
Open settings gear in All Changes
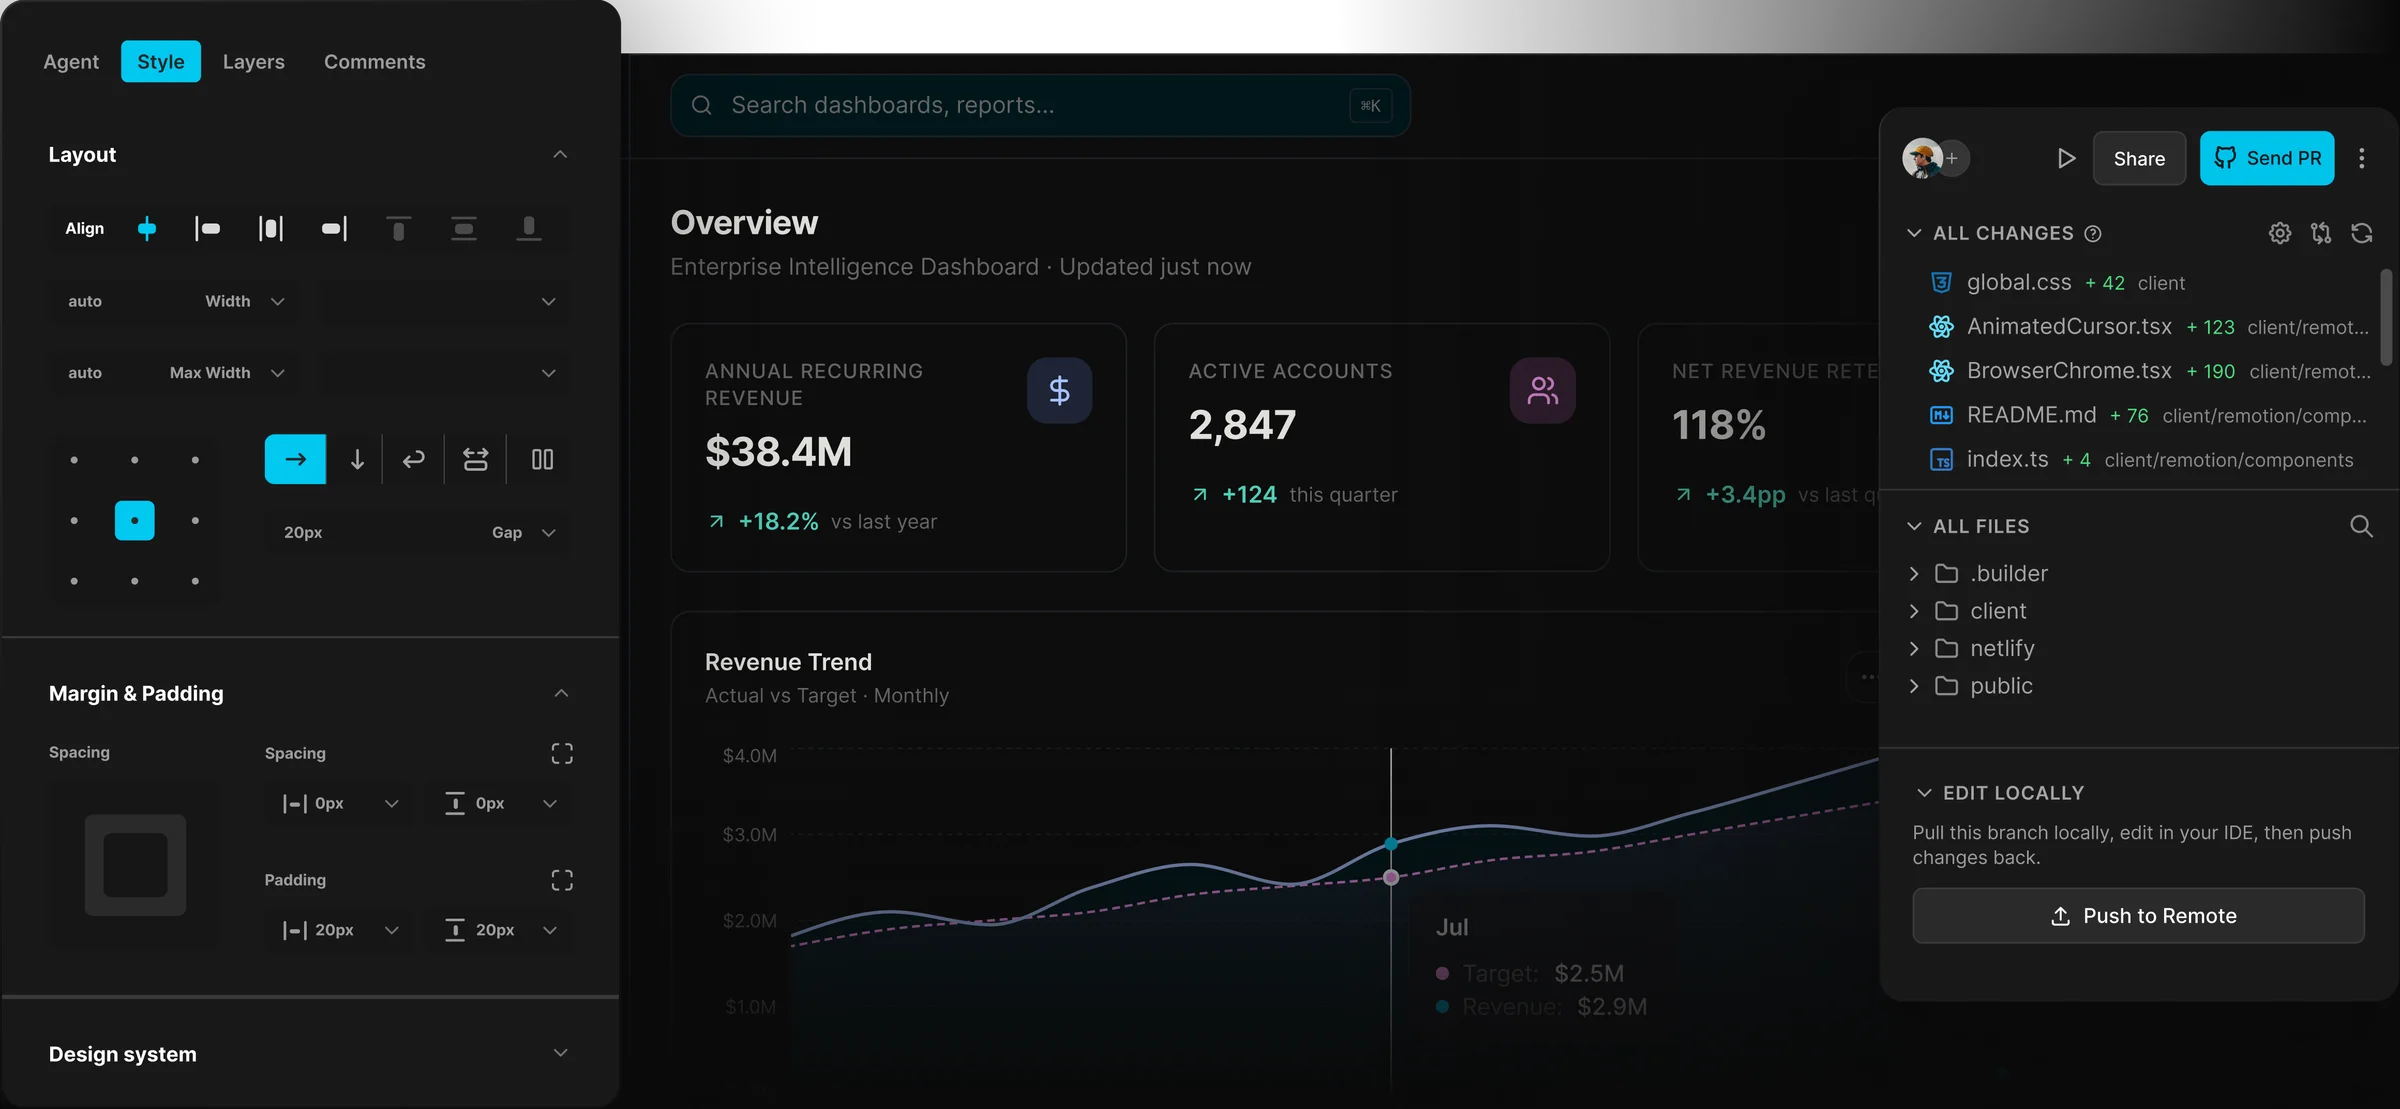2279,233
